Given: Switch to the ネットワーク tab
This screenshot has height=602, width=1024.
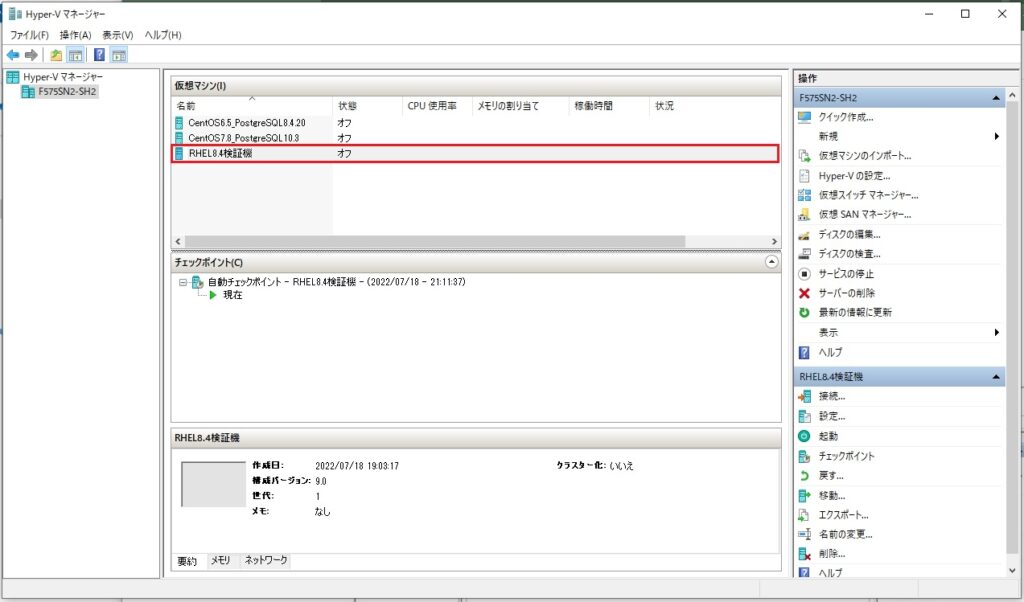Looking at the screenshot, I should coord(266,560).
